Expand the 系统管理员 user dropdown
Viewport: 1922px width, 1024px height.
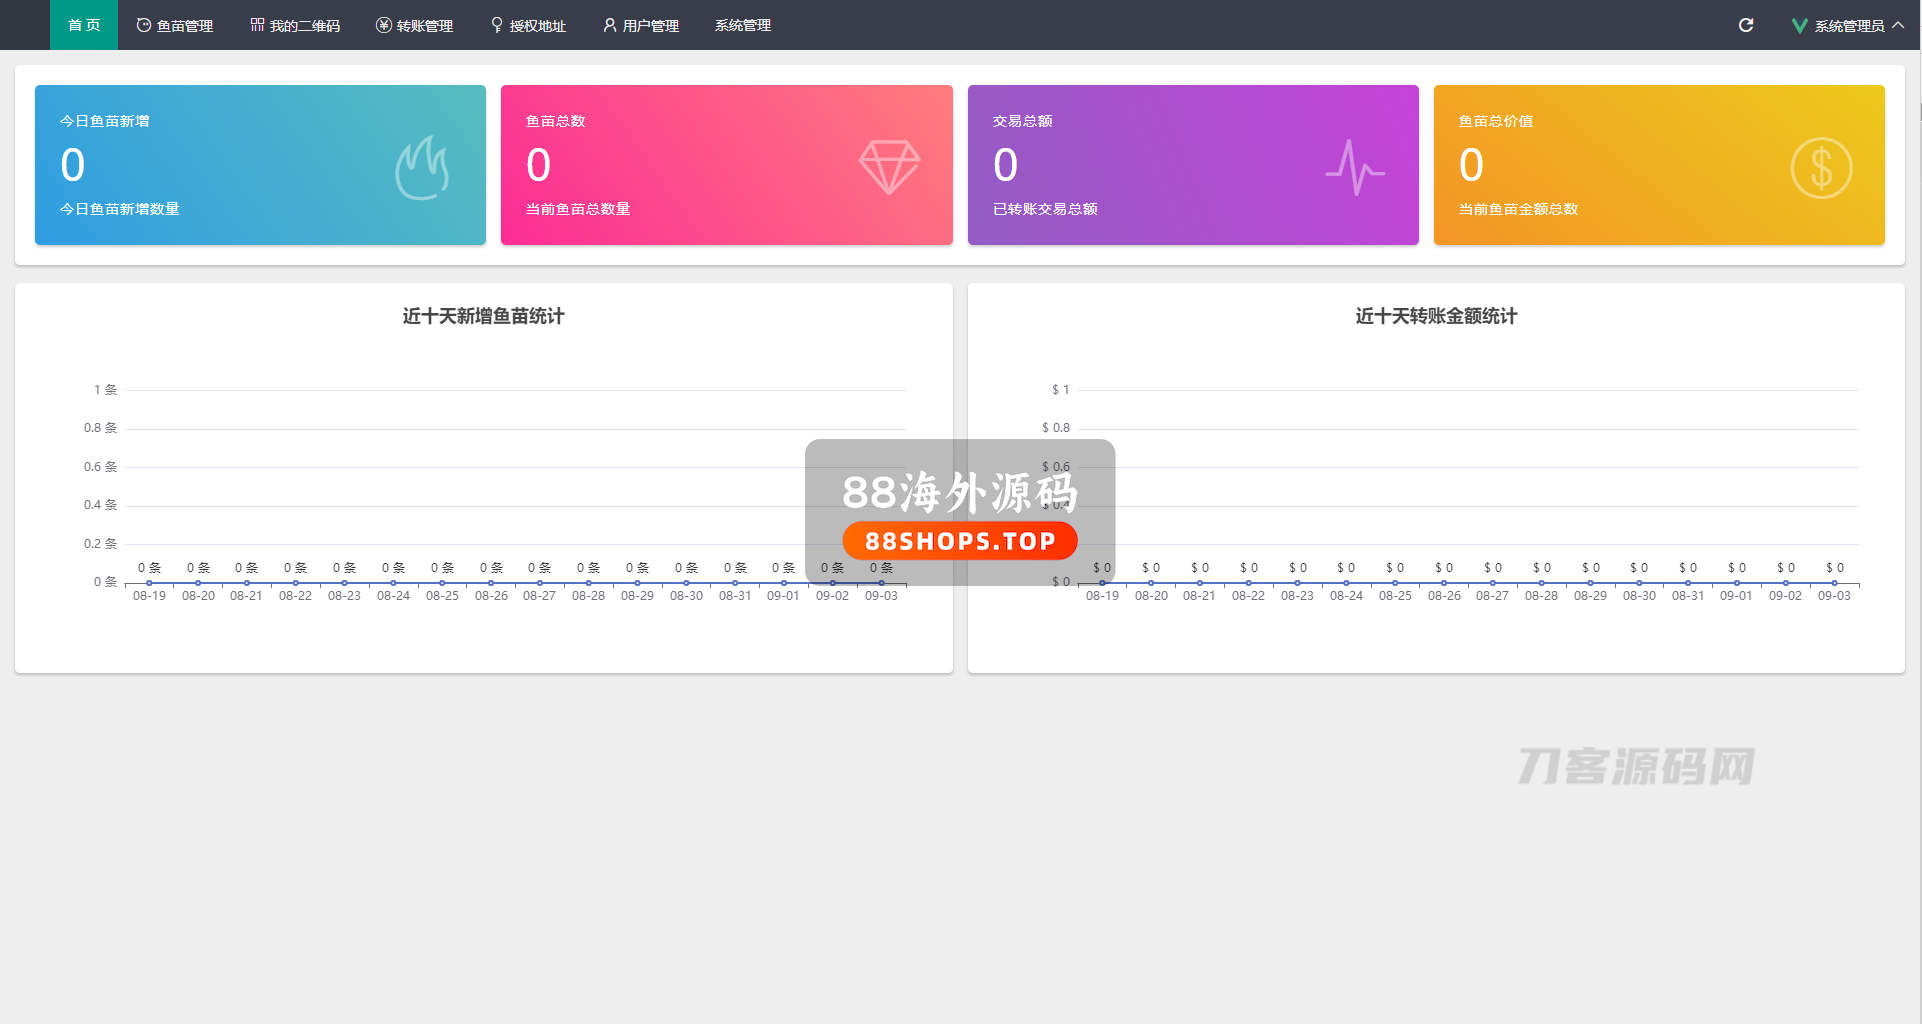pos(1849,26)
